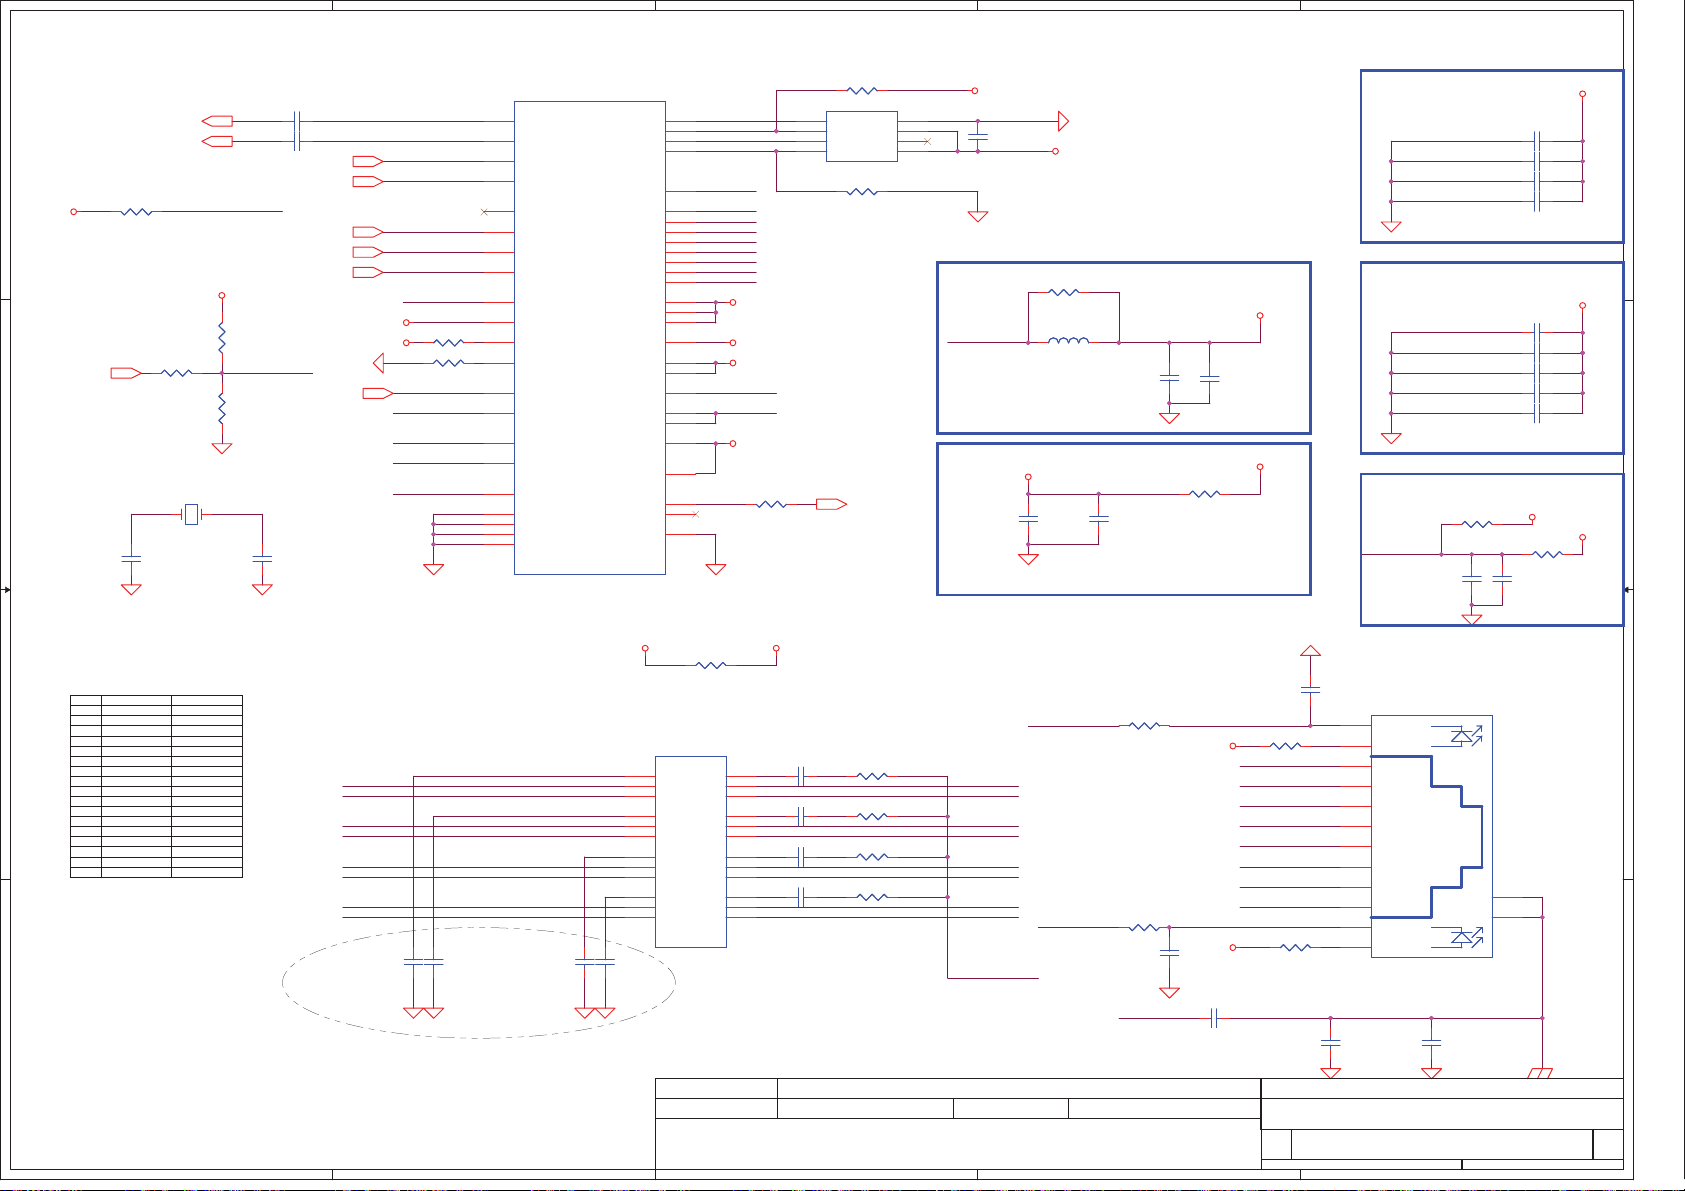Select the title block at the bottom

click(x=1138, y=1122)
